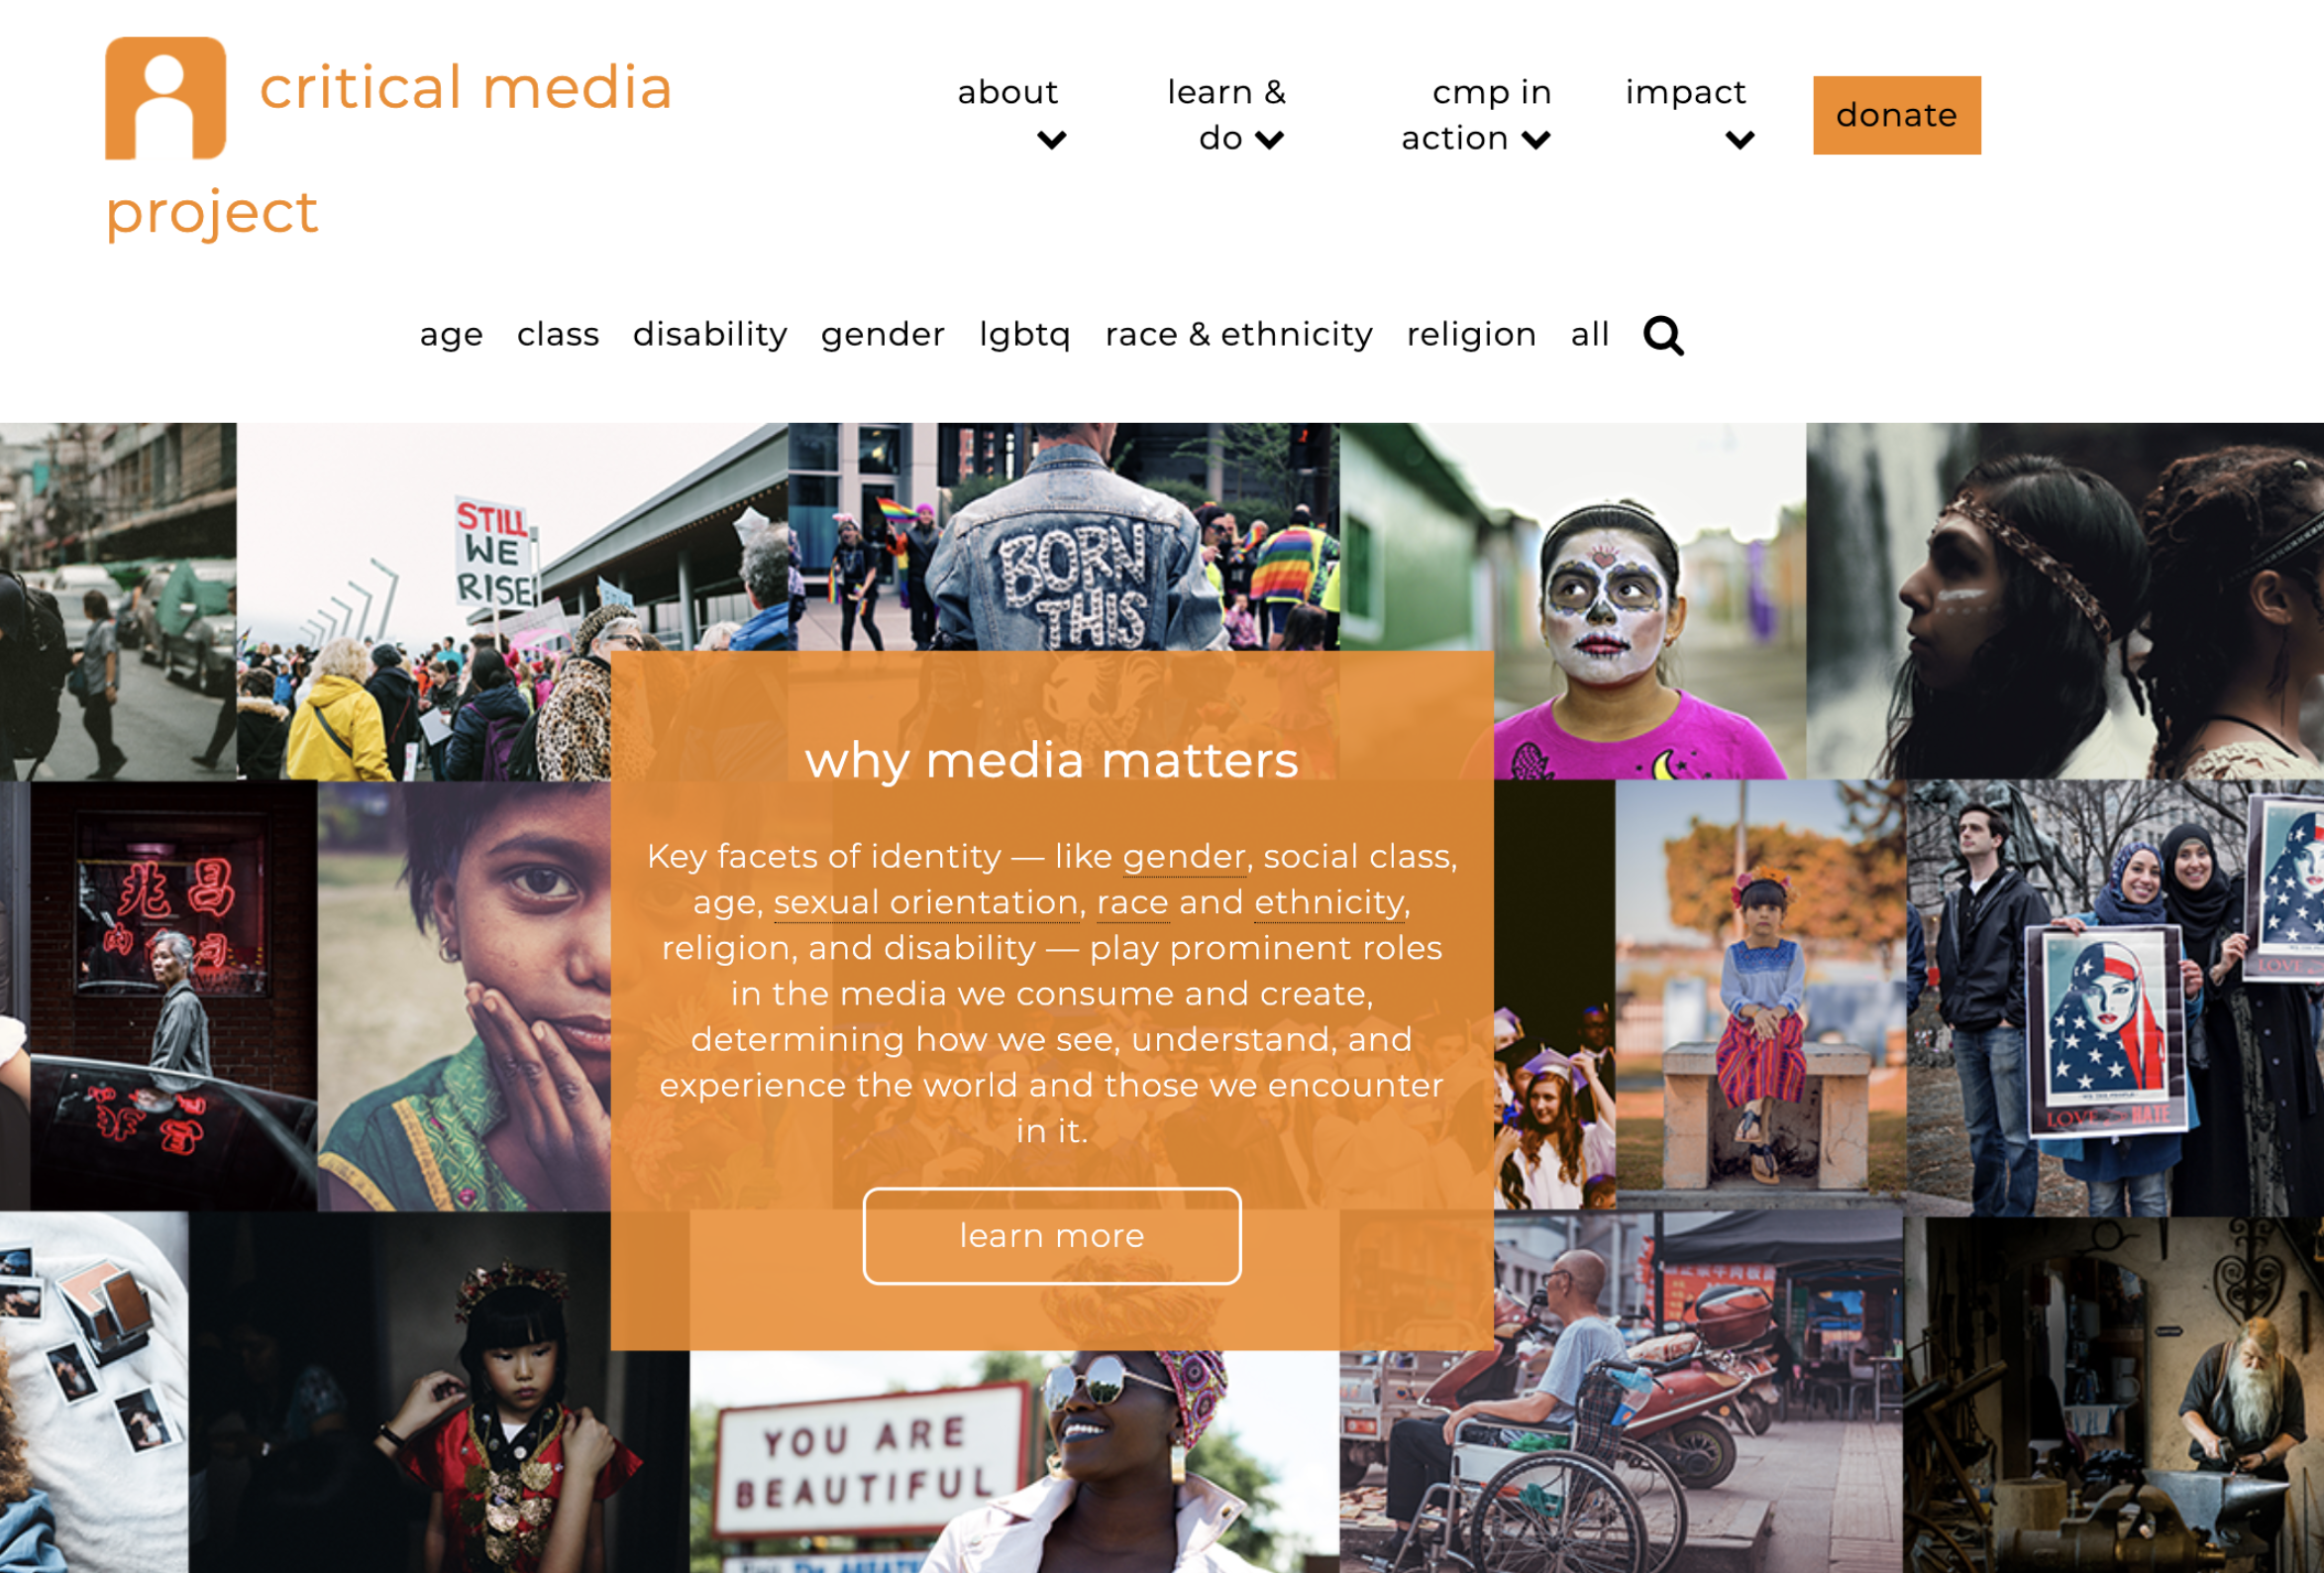Select the disability category

[710, 334]
